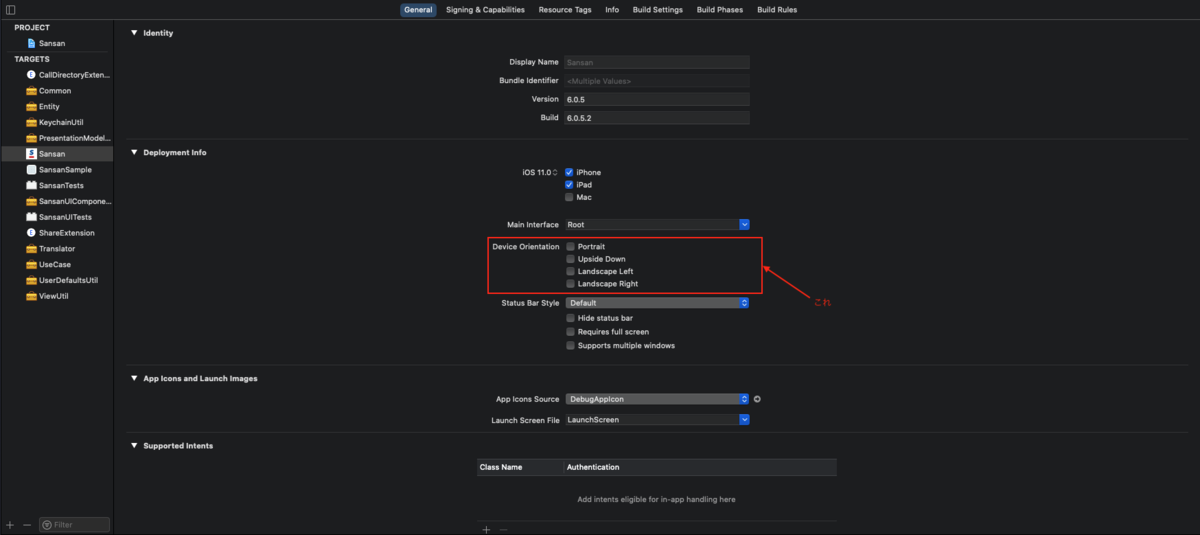The image size is (1200, 535).
Task: Click the Build field showing 6.0.5.2
Action: [657, 118]
